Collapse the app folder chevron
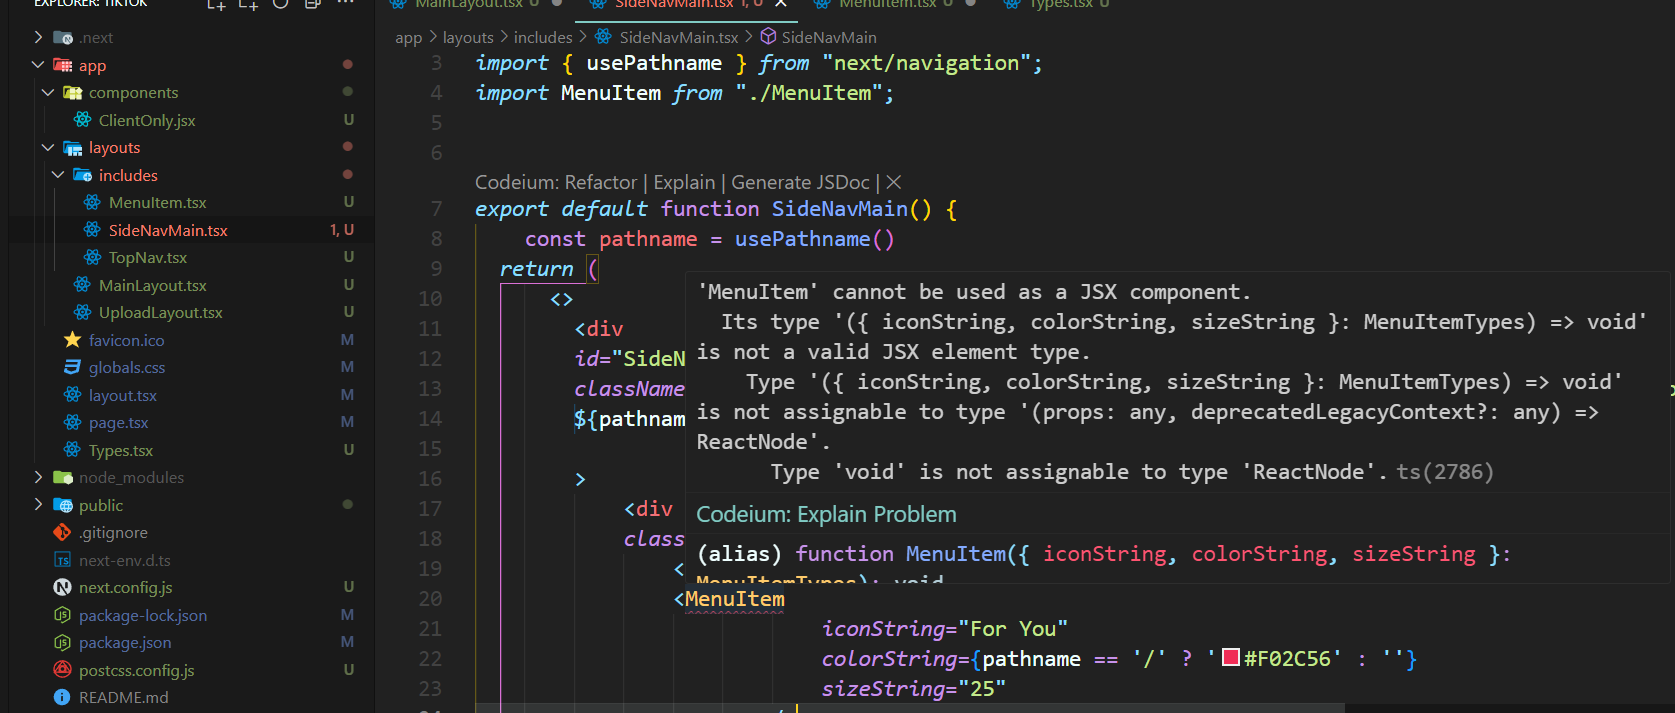1675x713 pixels. (x=38, y=65)
